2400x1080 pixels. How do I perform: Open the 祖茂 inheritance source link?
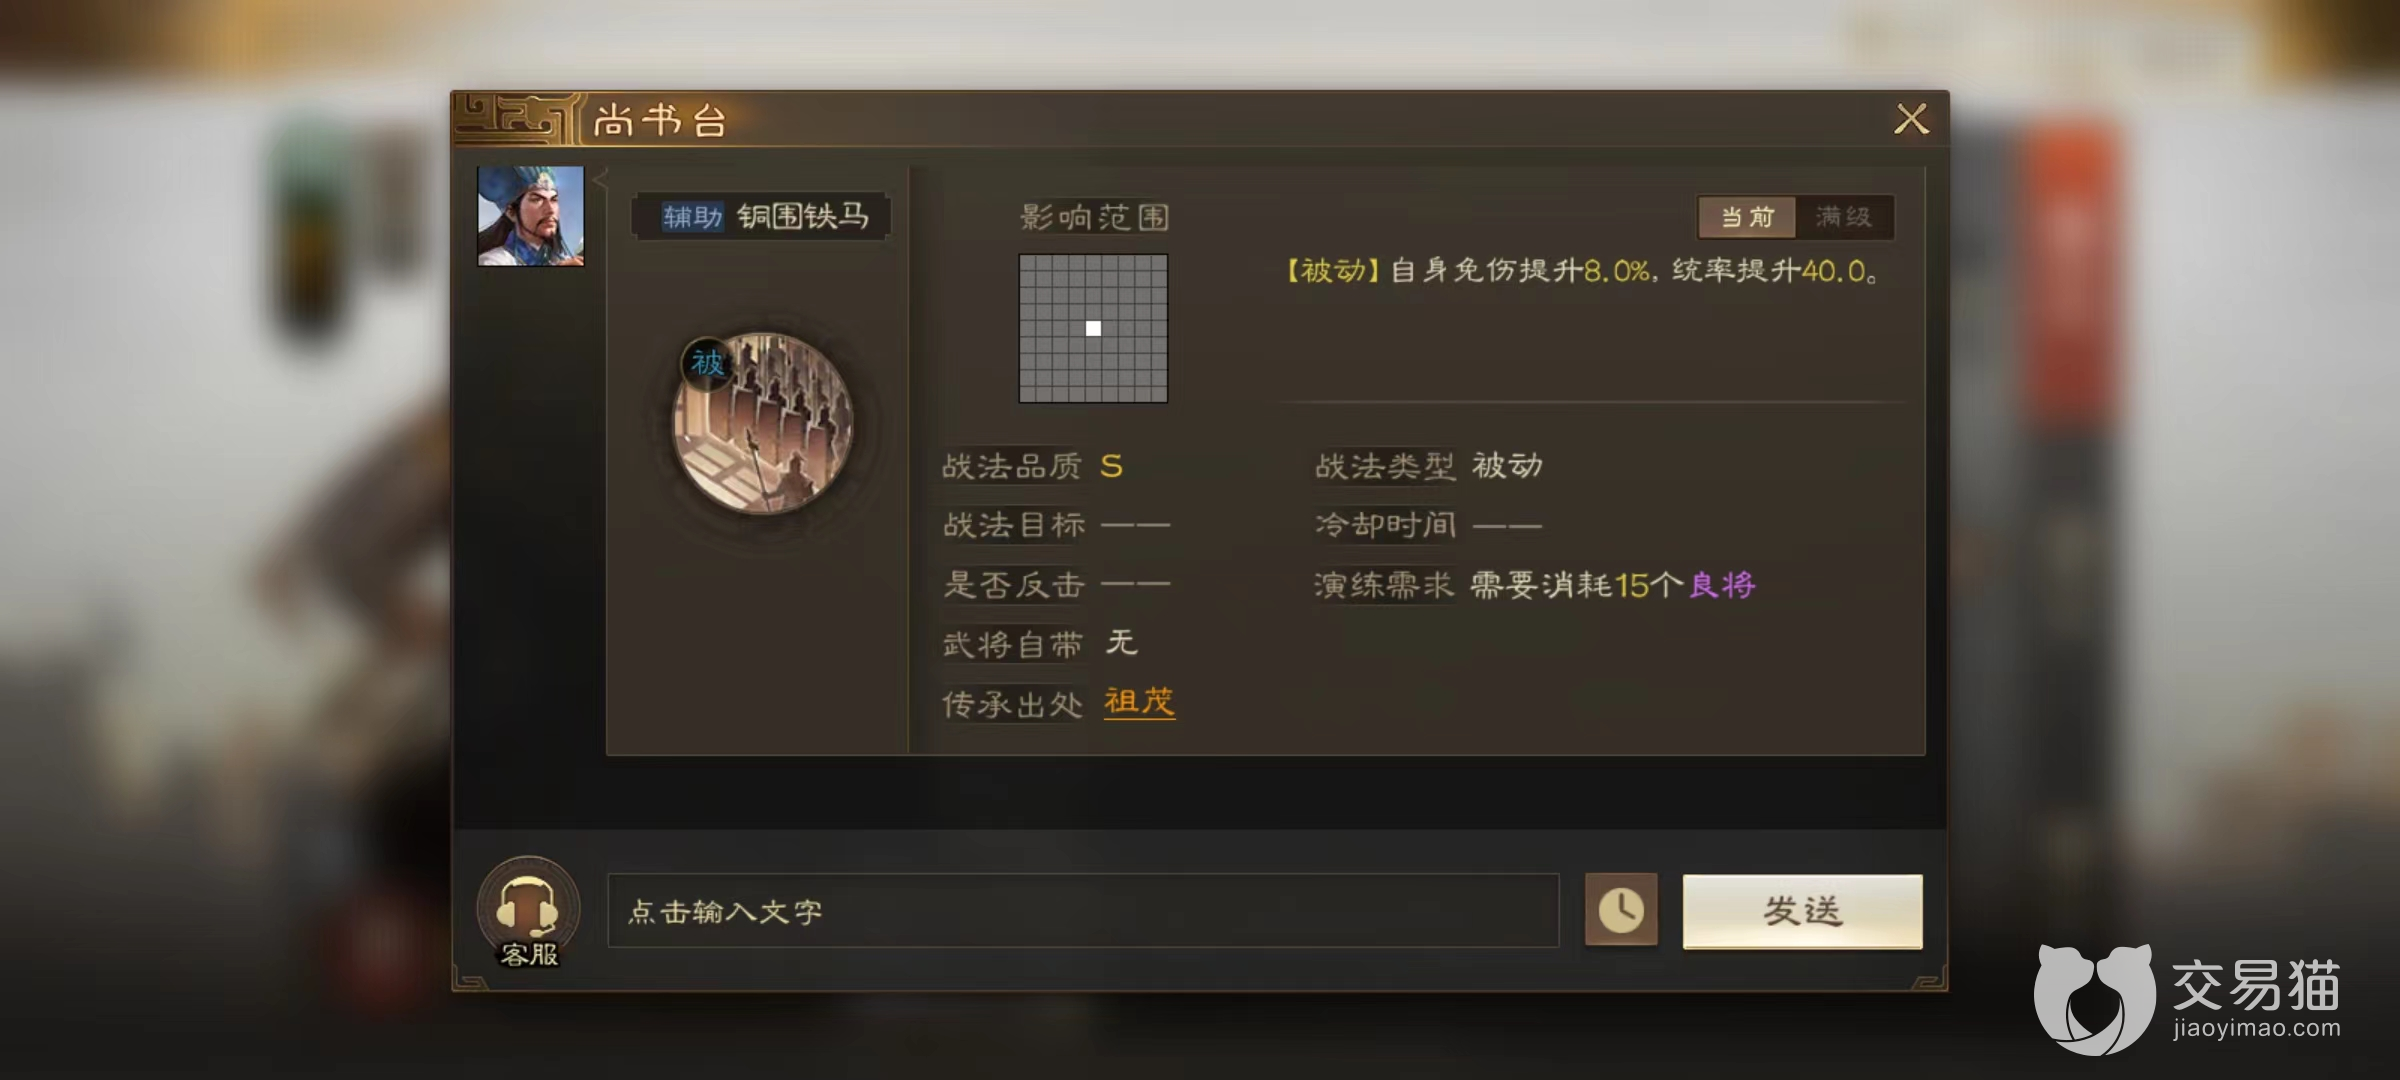[1139, 702]
